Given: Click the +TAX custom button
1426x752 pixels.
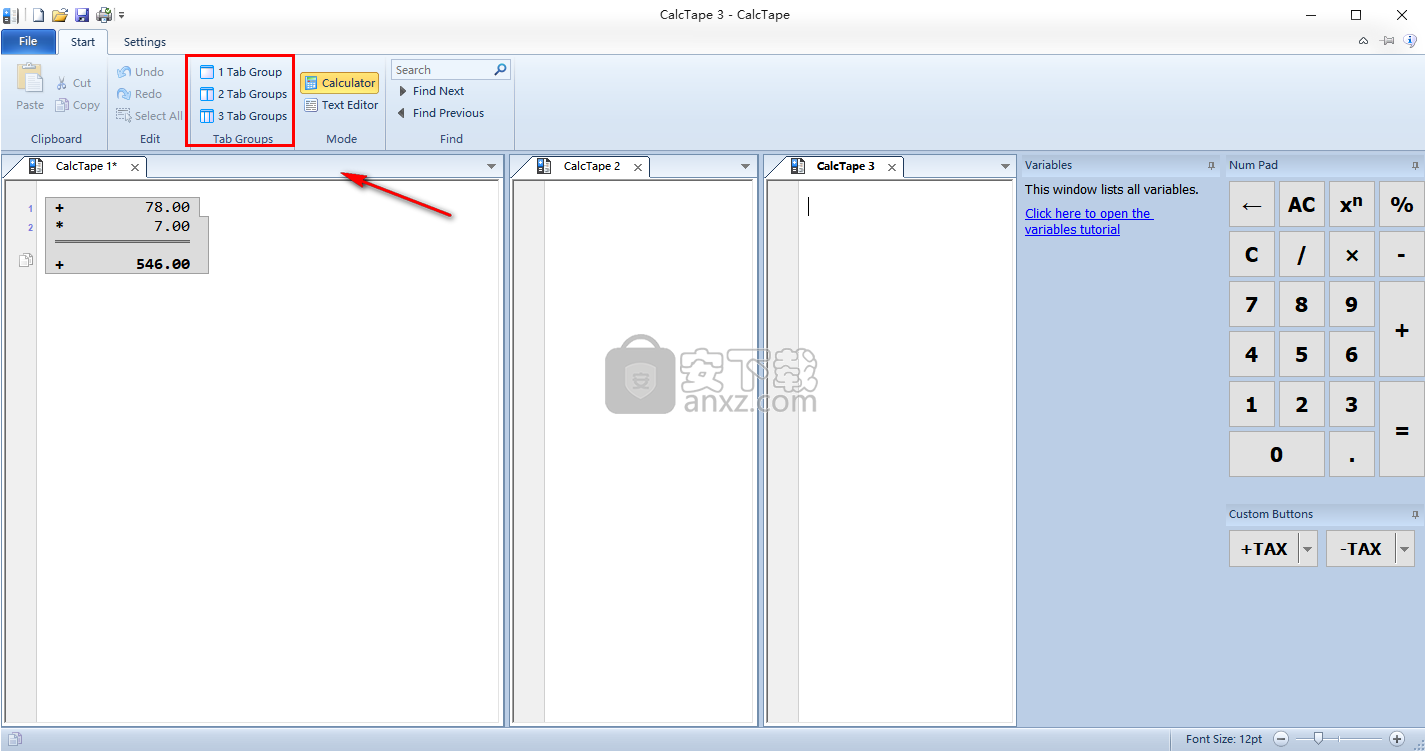Looking at the screenshot, I should coord(1263,549).
